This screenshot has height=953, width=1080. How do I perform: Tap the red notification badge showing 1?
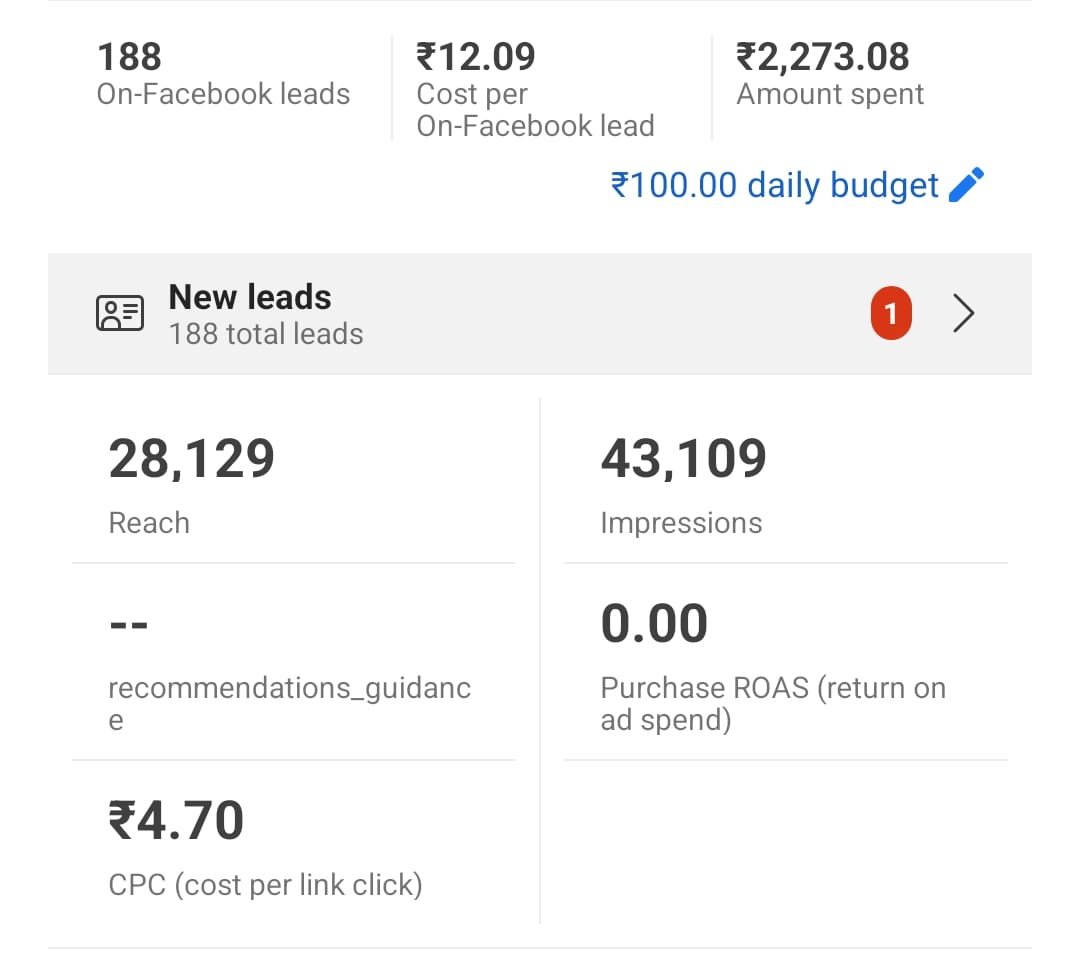(x=891, y=315)
